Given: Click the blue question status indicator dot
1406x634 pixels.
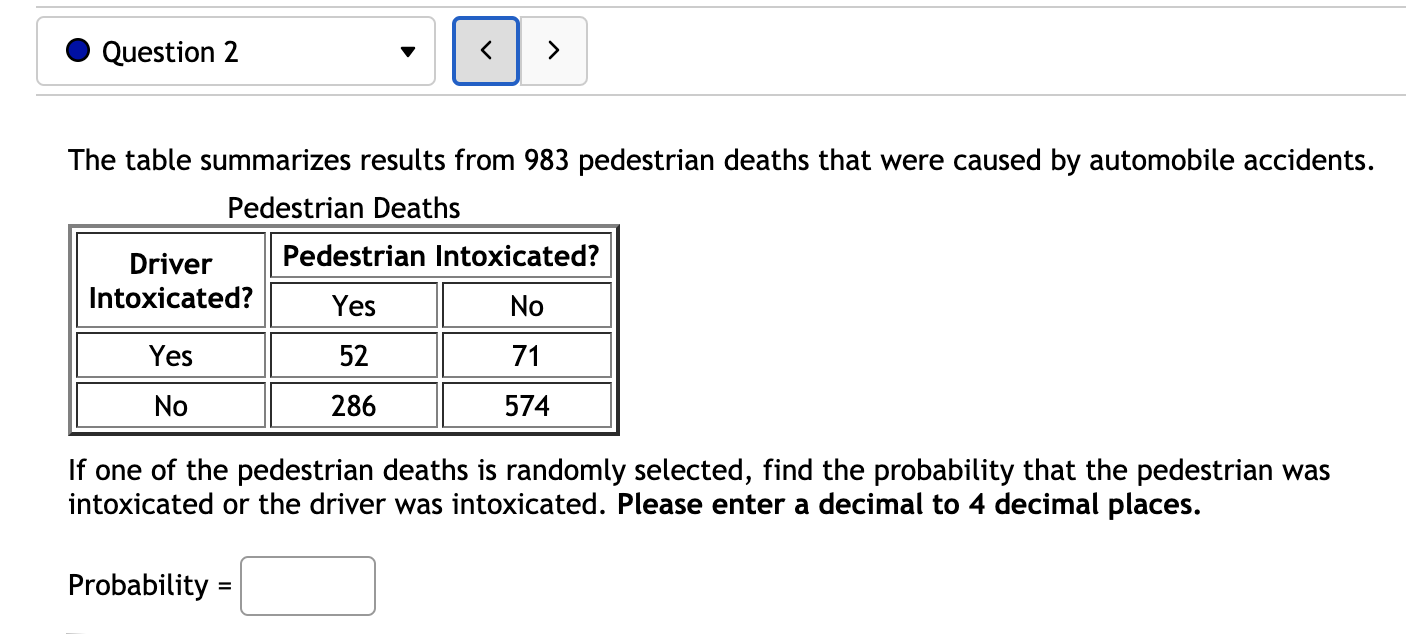Looking at the screenshot, I should tap(79, 51).
